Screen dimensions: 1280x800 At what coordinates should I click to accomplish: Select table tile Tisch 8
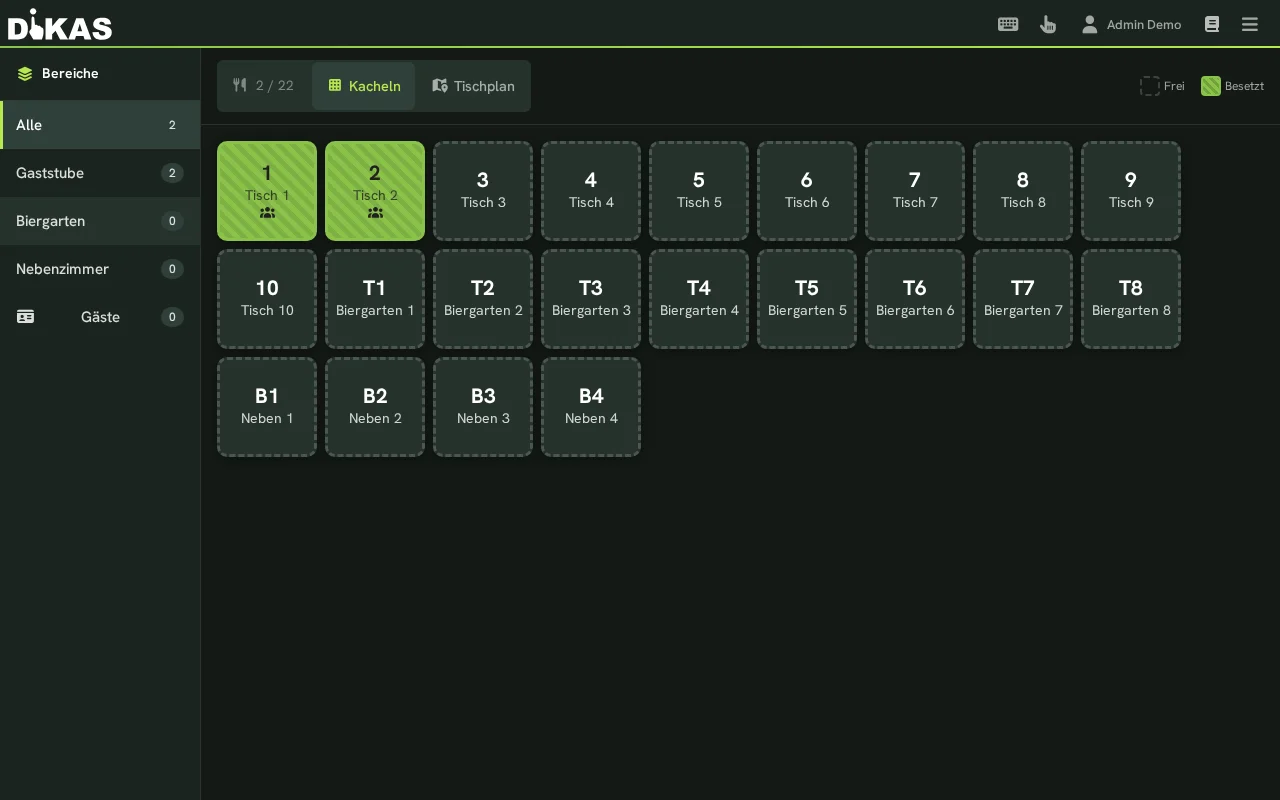pyautogui.click(x=1023, y=191)
